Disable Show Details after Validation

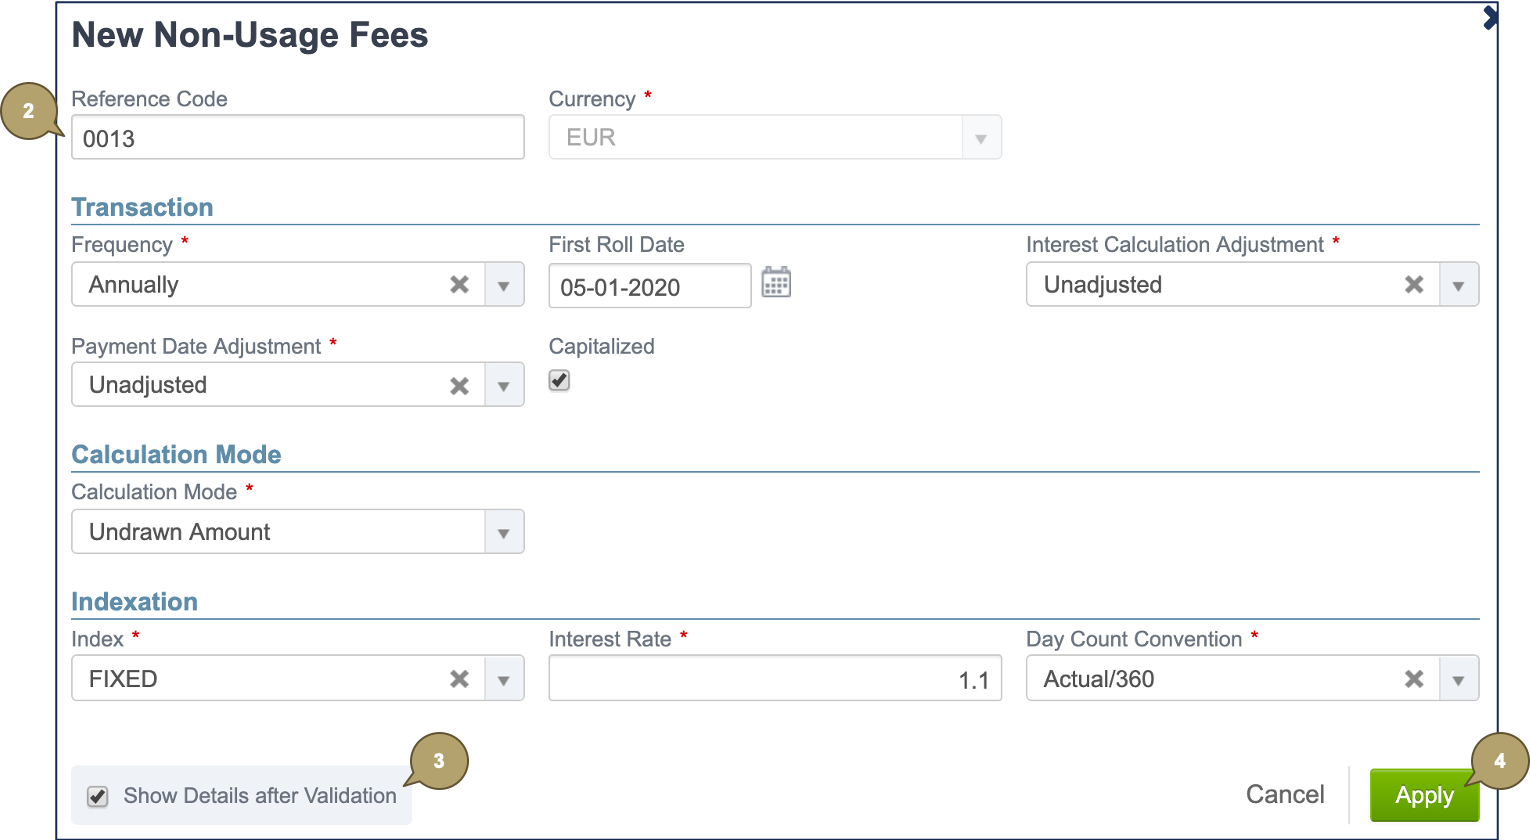(97, 796)
